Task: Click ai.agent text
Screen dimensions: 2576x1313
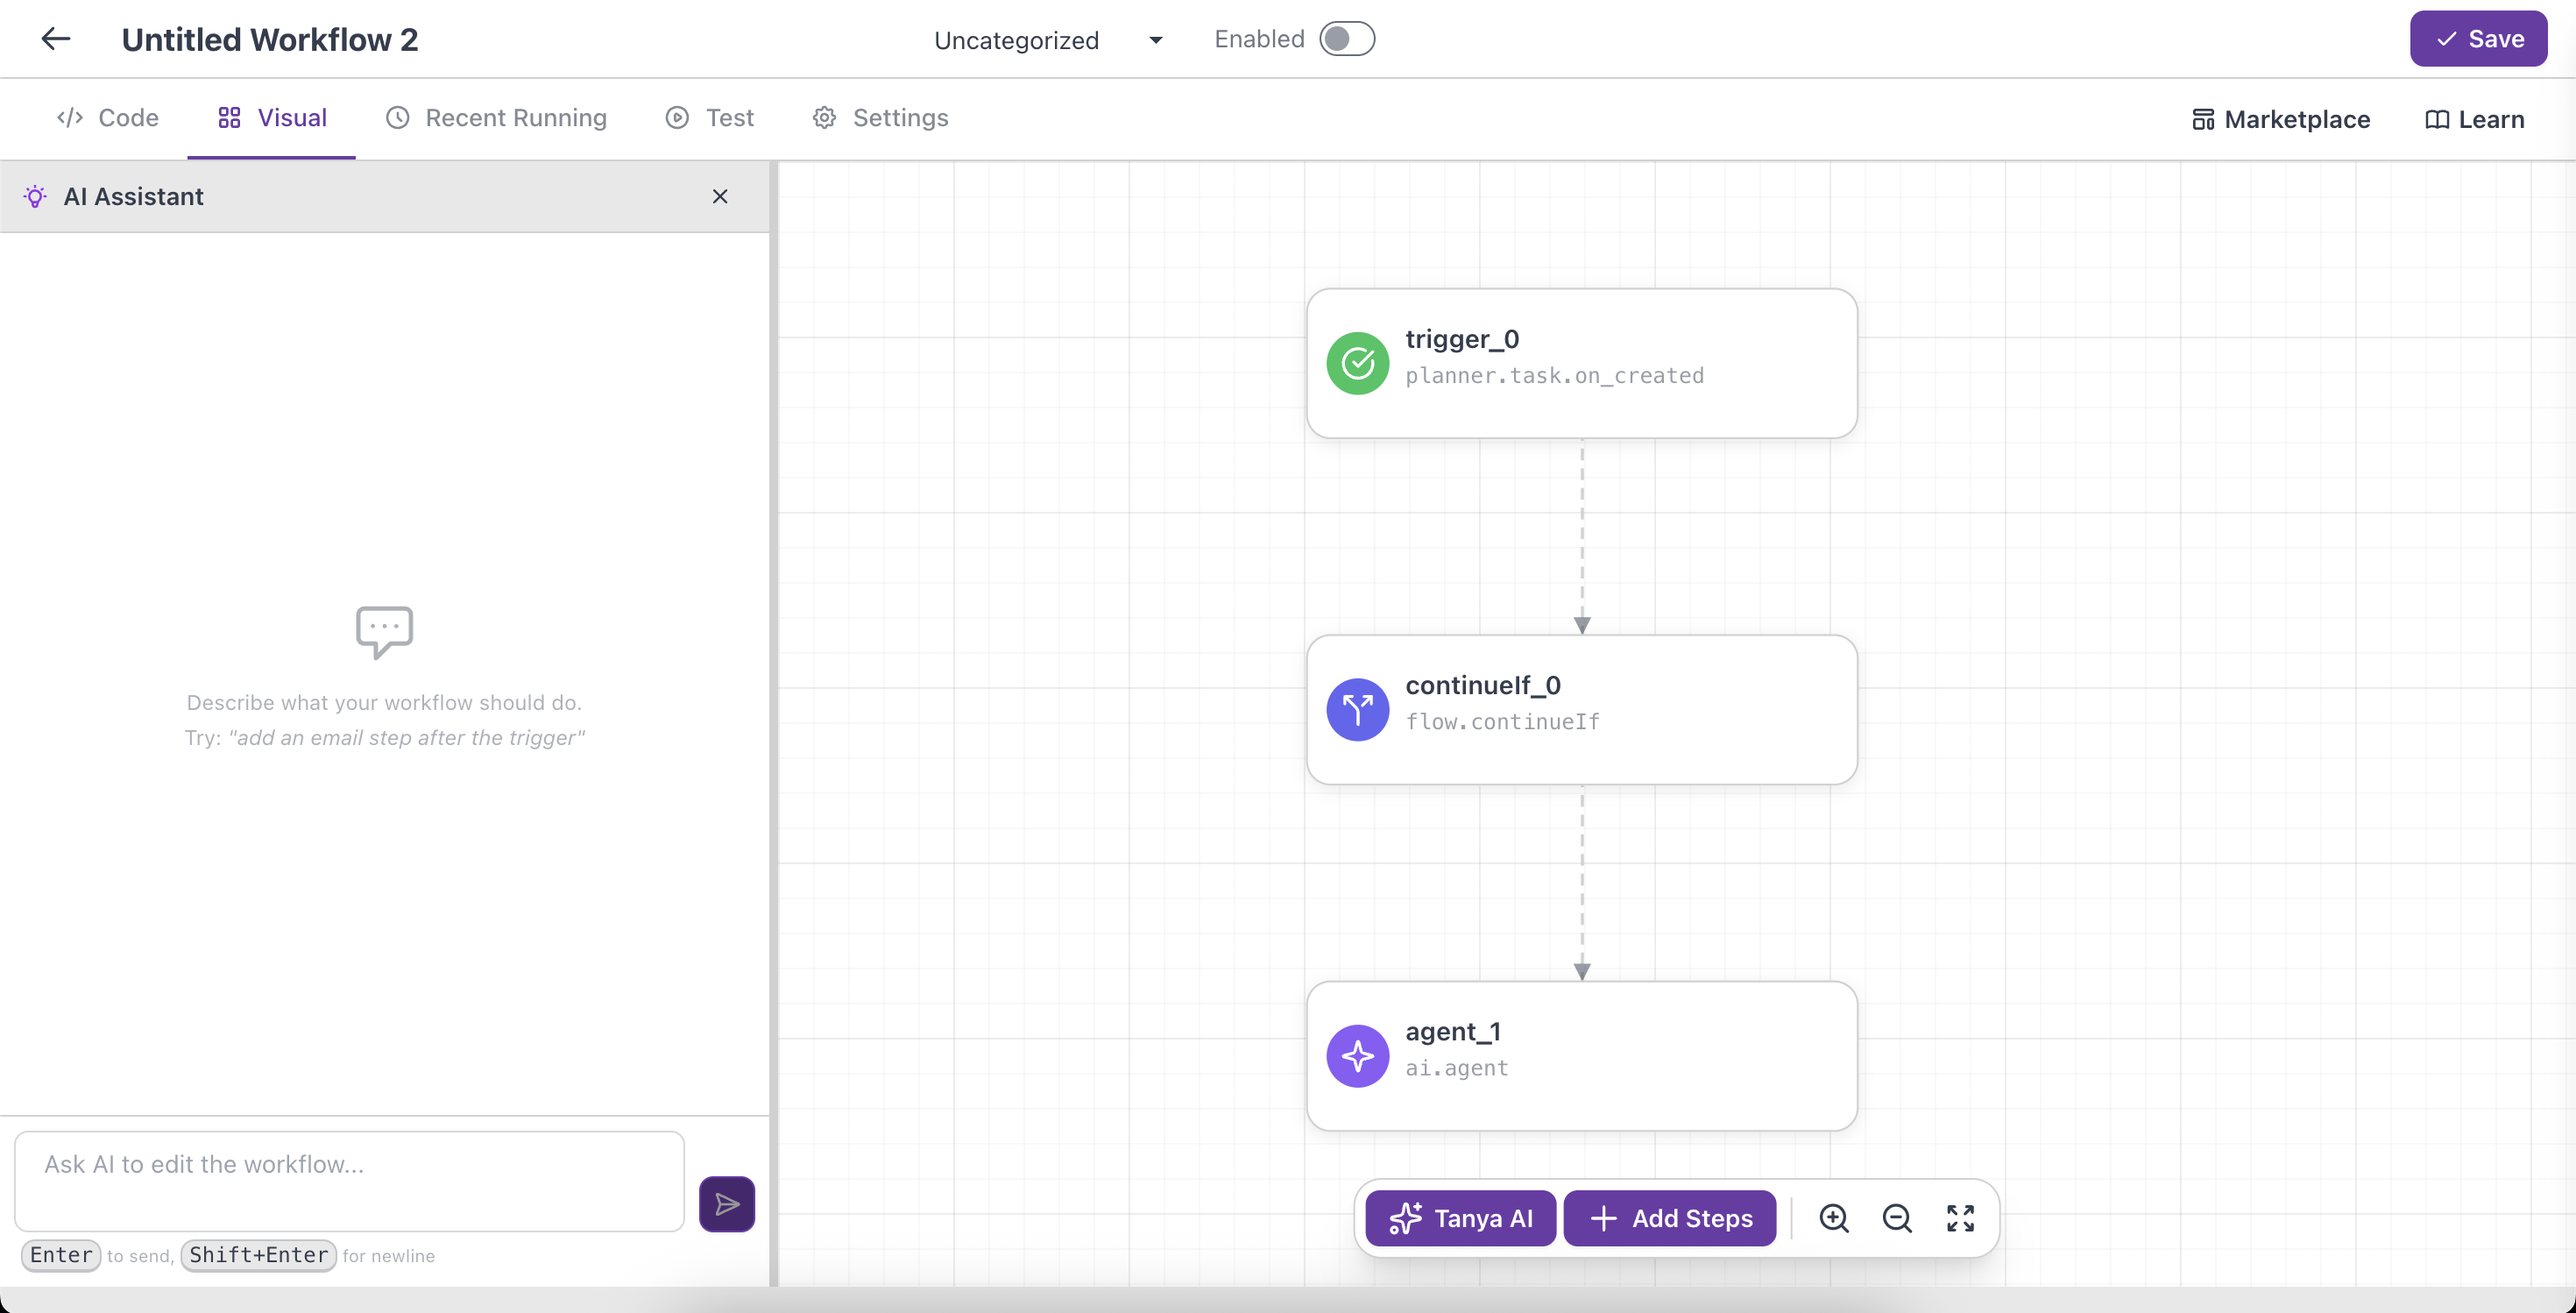Action: [x=1456, y=1068]
